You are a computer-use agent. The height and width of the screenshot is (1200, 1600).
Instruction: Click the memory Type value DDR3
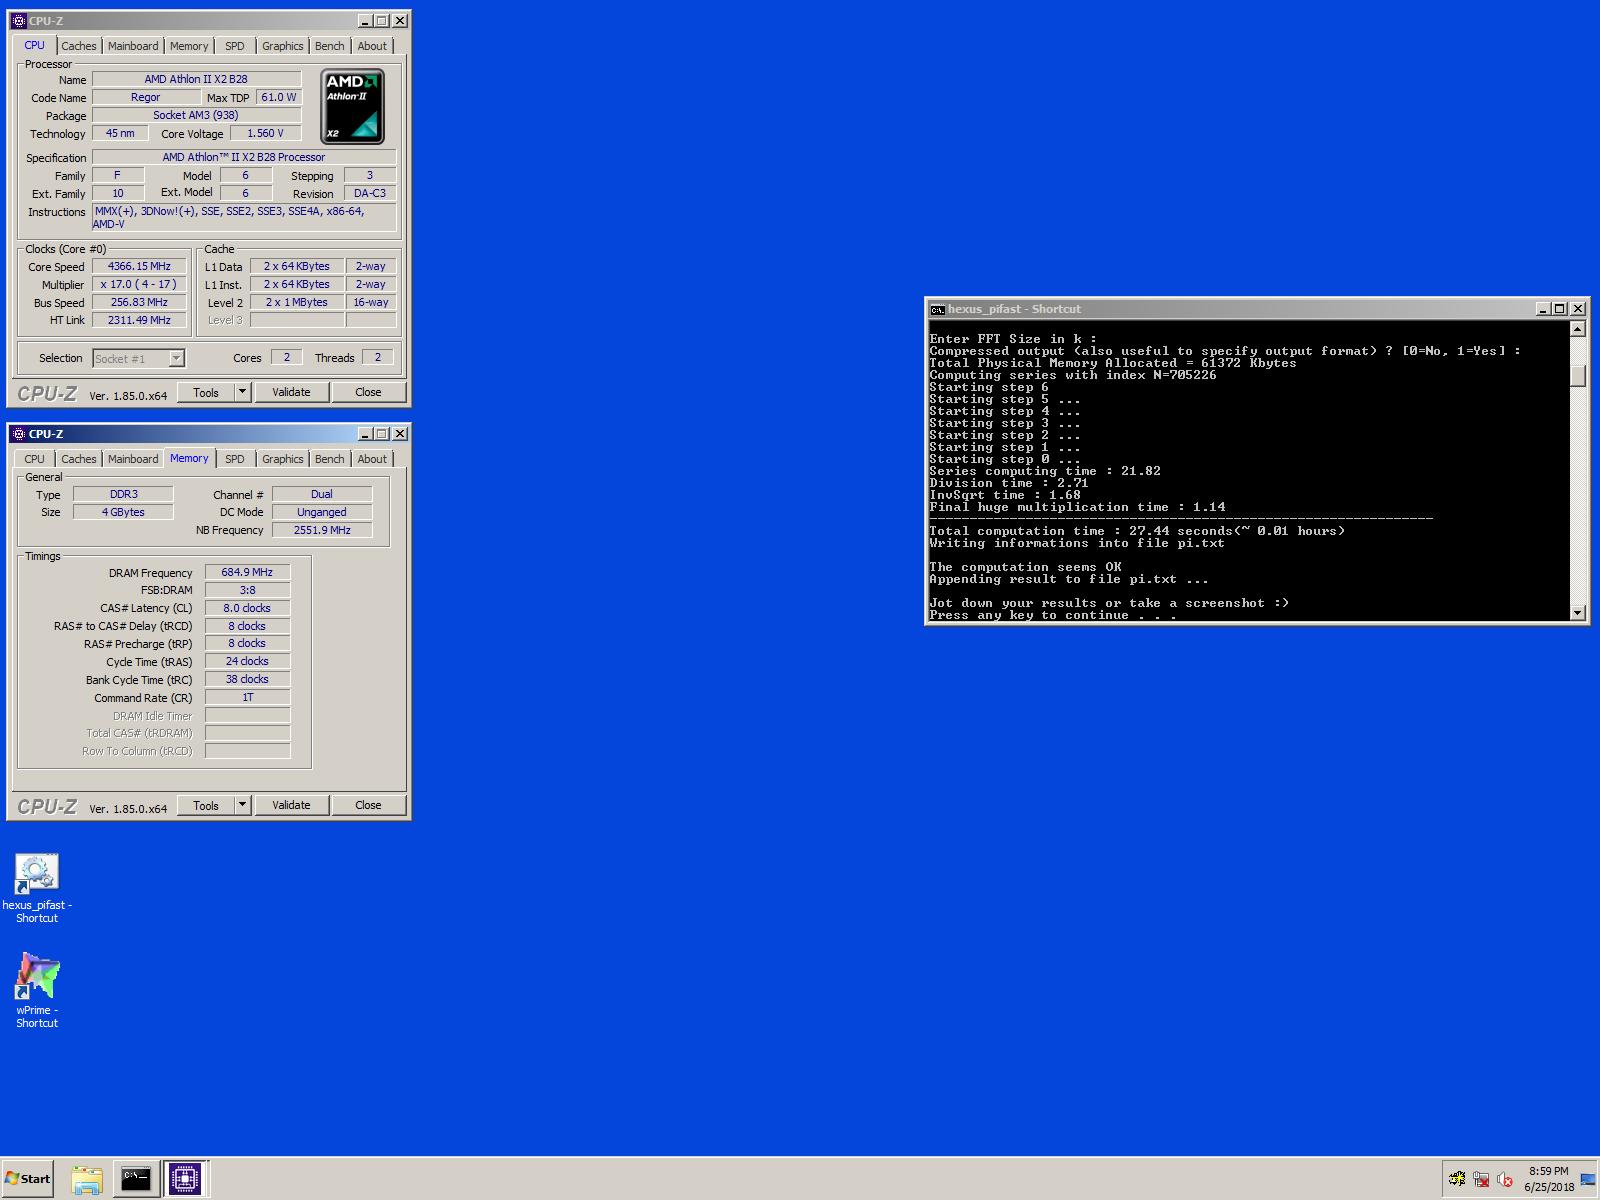tap(124, 494)
